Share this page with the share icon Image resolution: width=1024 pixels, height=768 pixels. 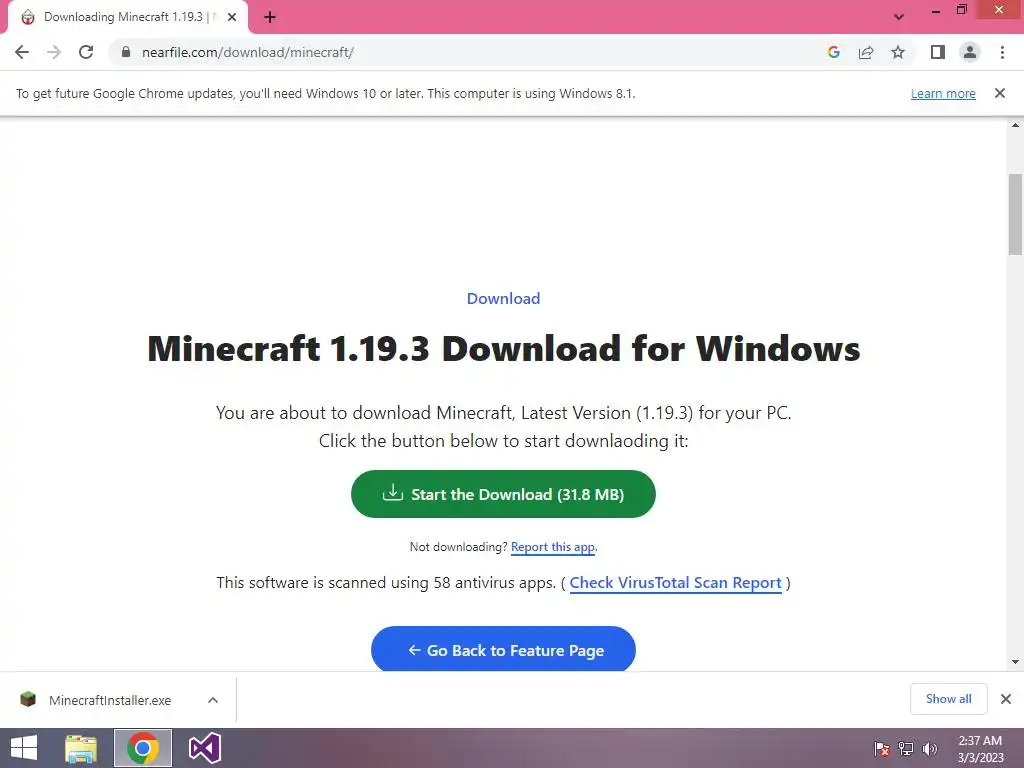866,52
